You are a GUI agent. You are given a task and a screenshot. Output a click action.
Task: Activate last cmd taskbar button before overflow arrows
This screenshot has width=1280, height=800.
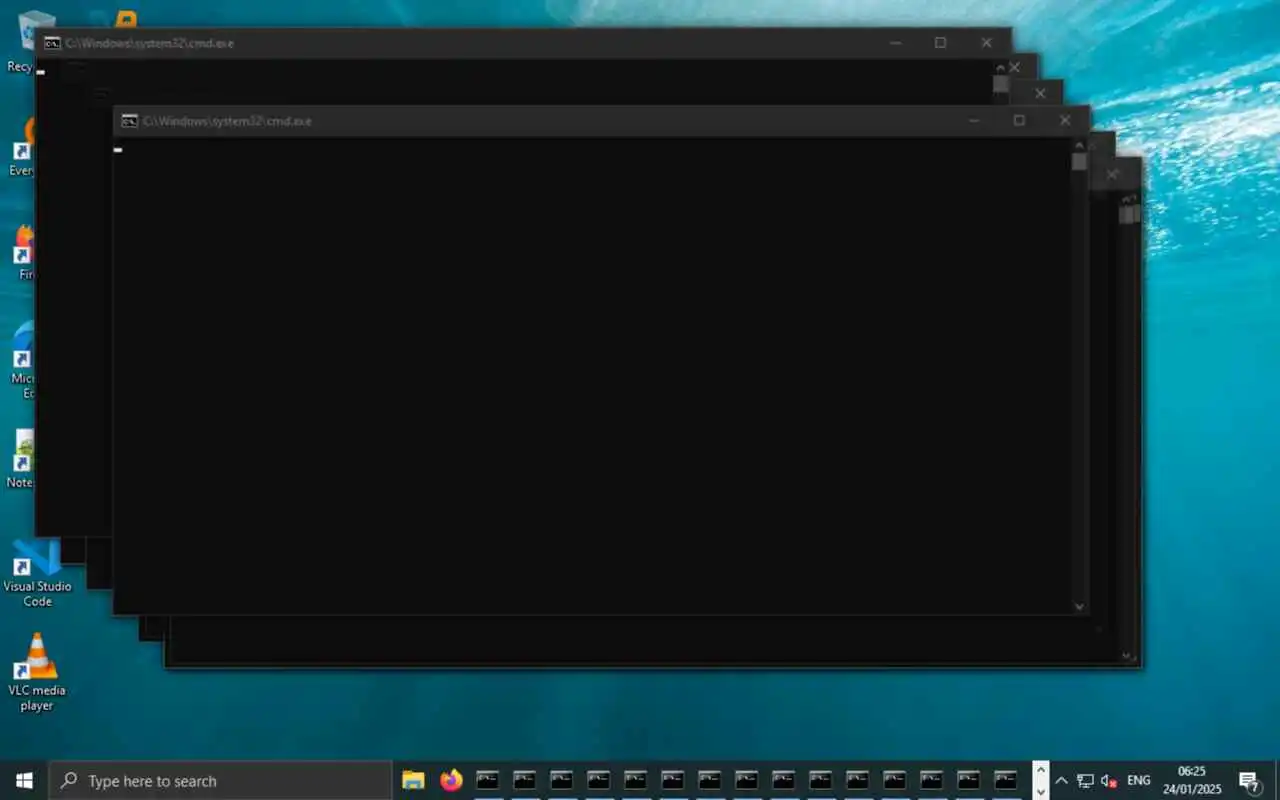coord(1006,780)
